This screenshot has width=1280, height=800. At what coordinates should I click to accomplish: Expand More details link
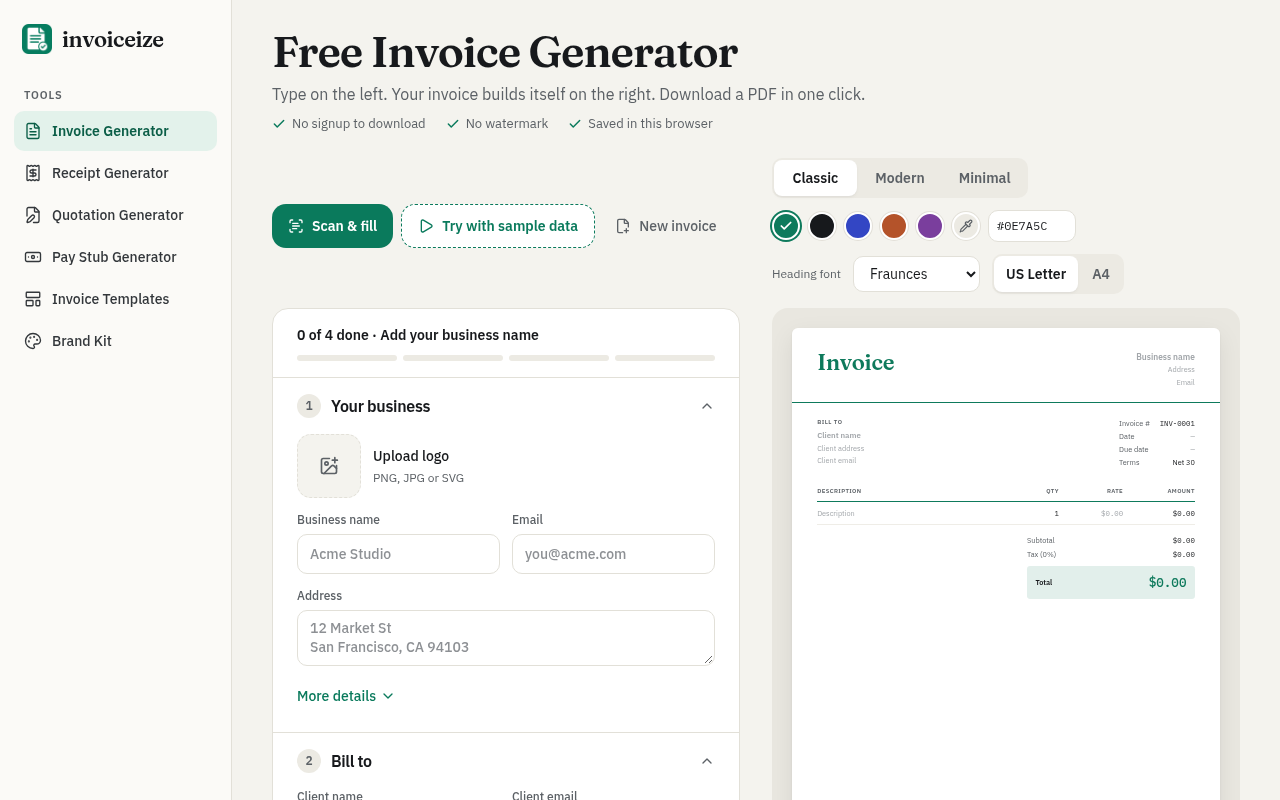(x=345, y=696)
